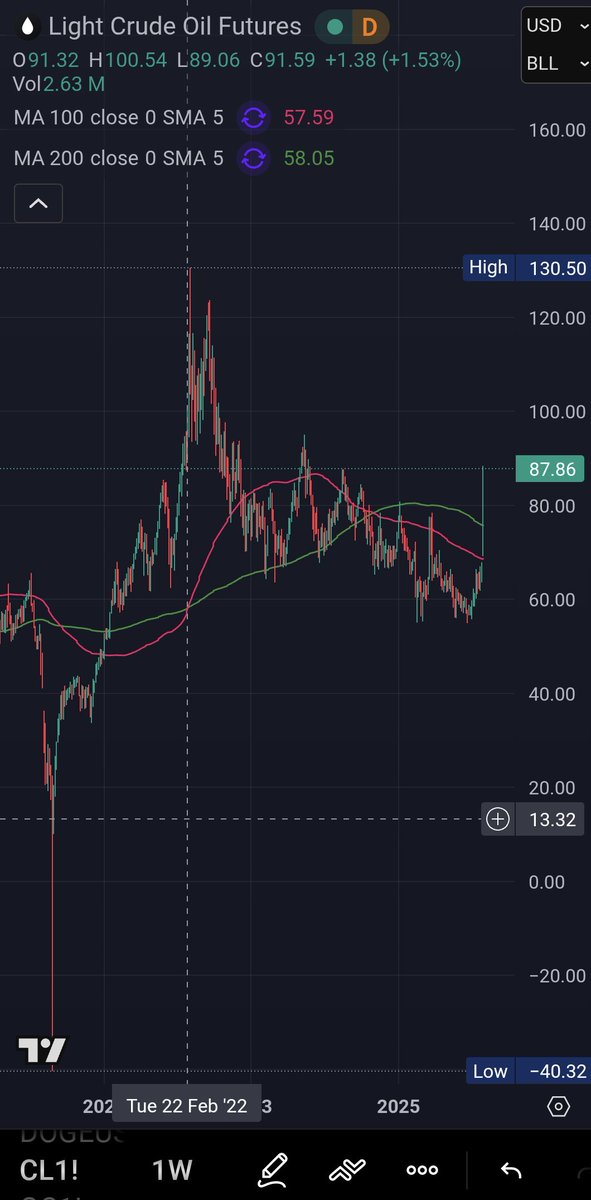The width and height of the screenshot is (591, 1200).
Task: Change the 1W interval
Action: [172, 1169]
